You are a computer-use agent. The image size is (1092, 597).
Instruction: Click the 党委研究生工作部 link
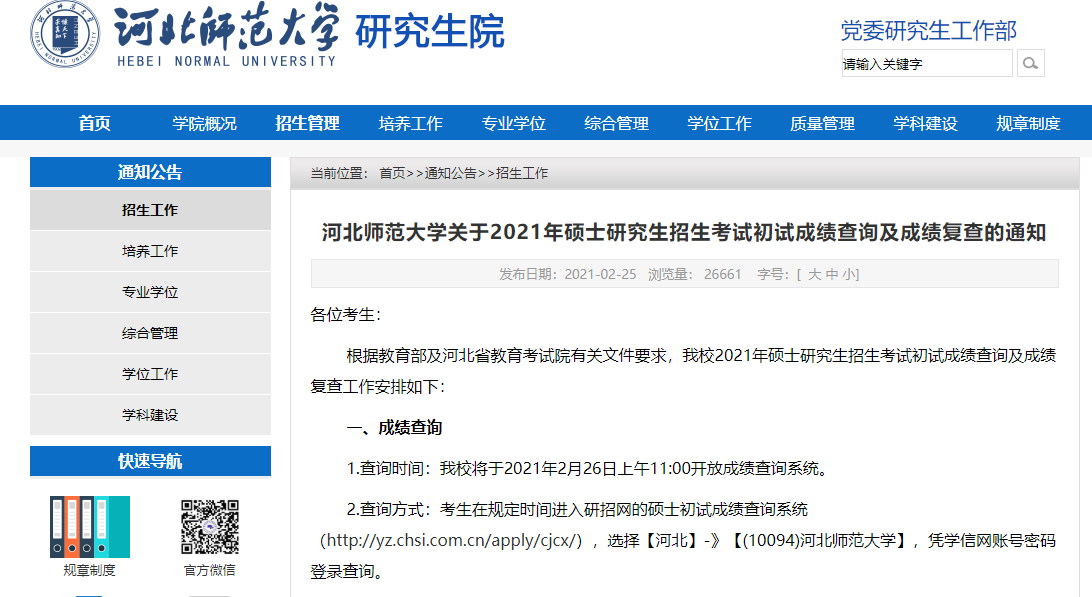pos(928,31)
